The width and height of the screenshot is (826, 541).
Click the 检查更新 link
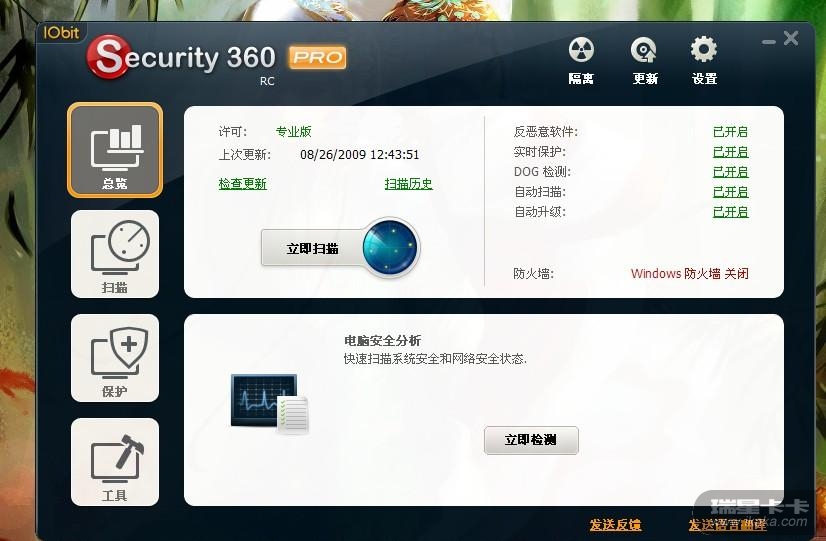(242, 184)
